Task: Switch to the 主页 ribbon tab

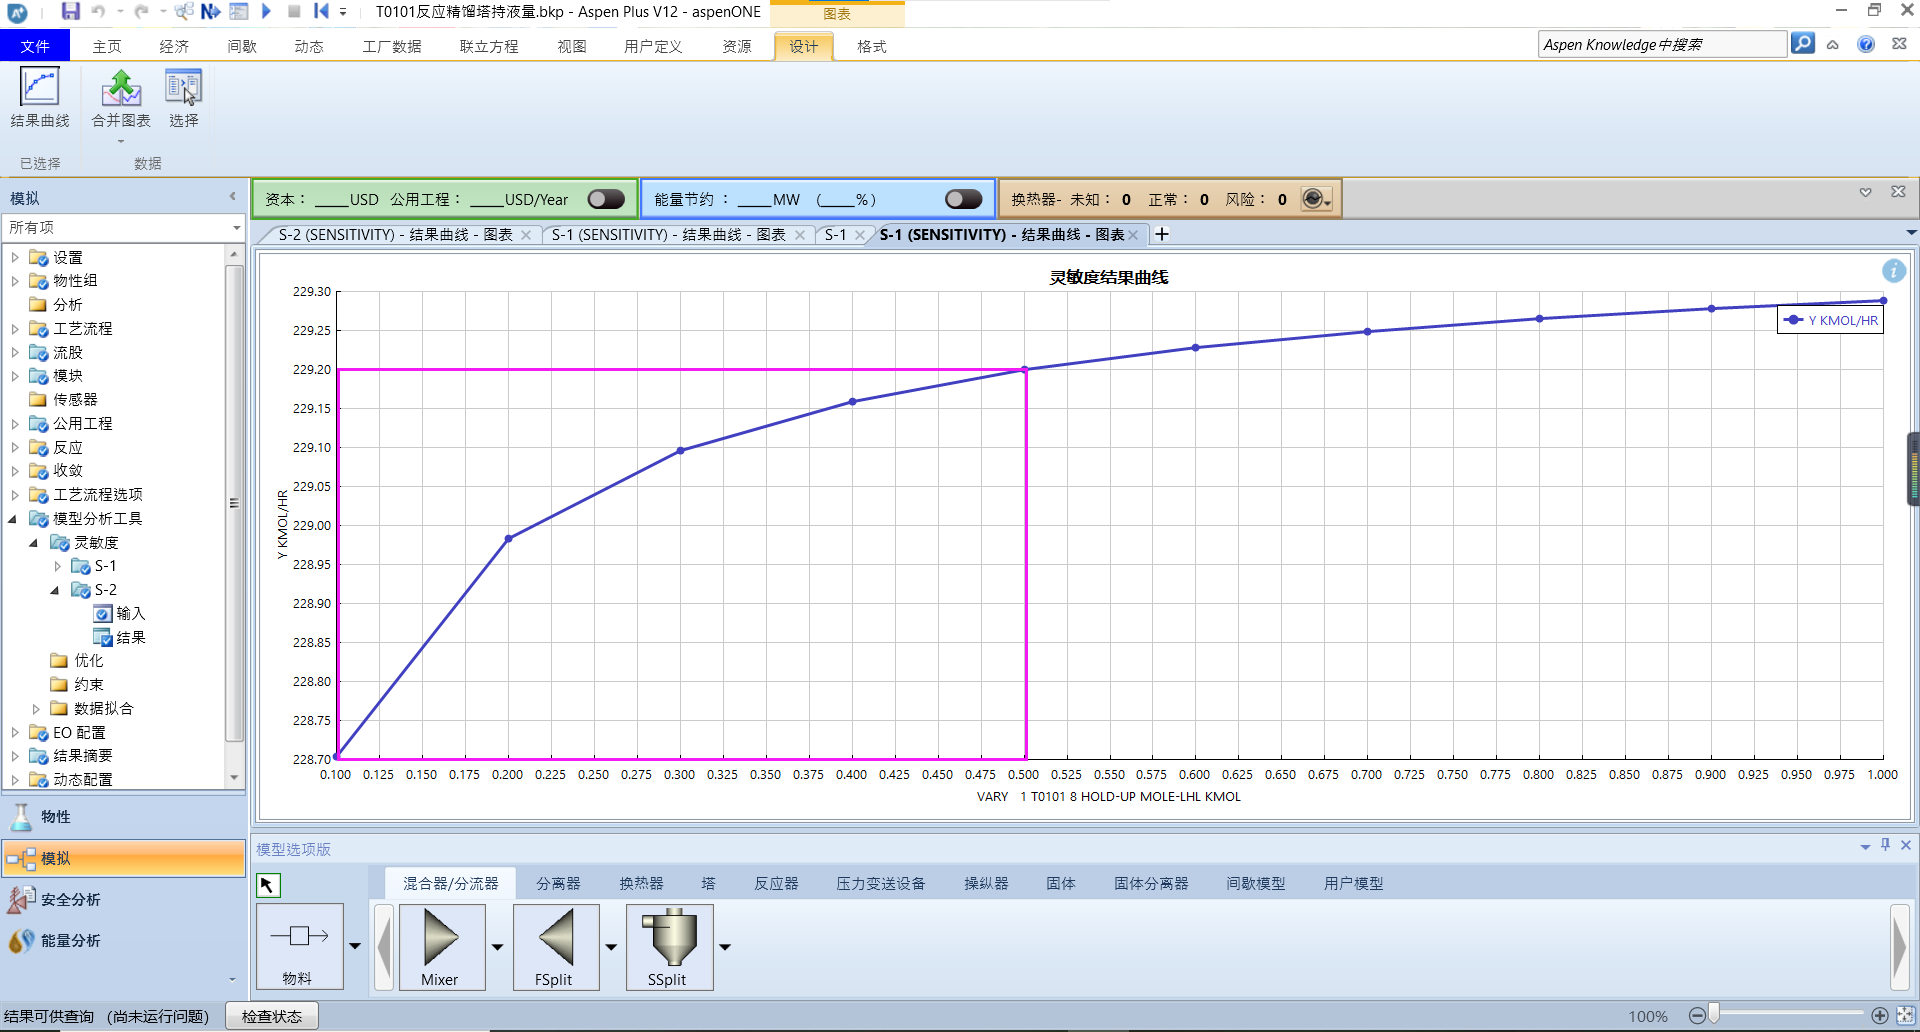Action: [107, 46]
